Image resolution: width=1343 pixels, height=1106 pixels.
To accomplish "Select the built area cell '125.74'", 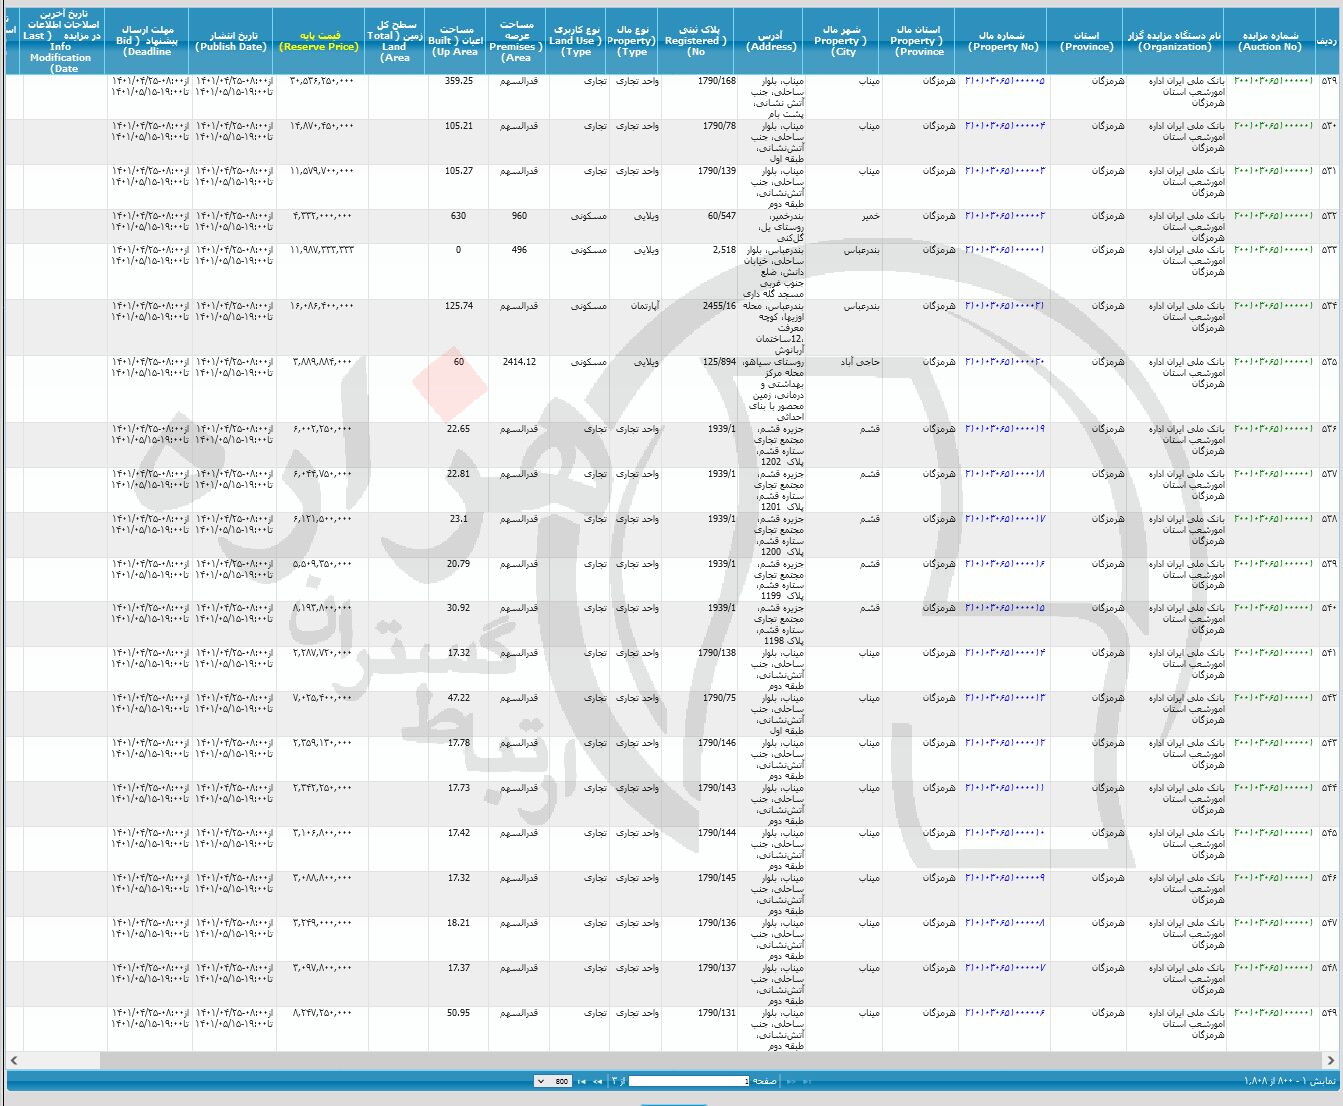I will point(459,306).
